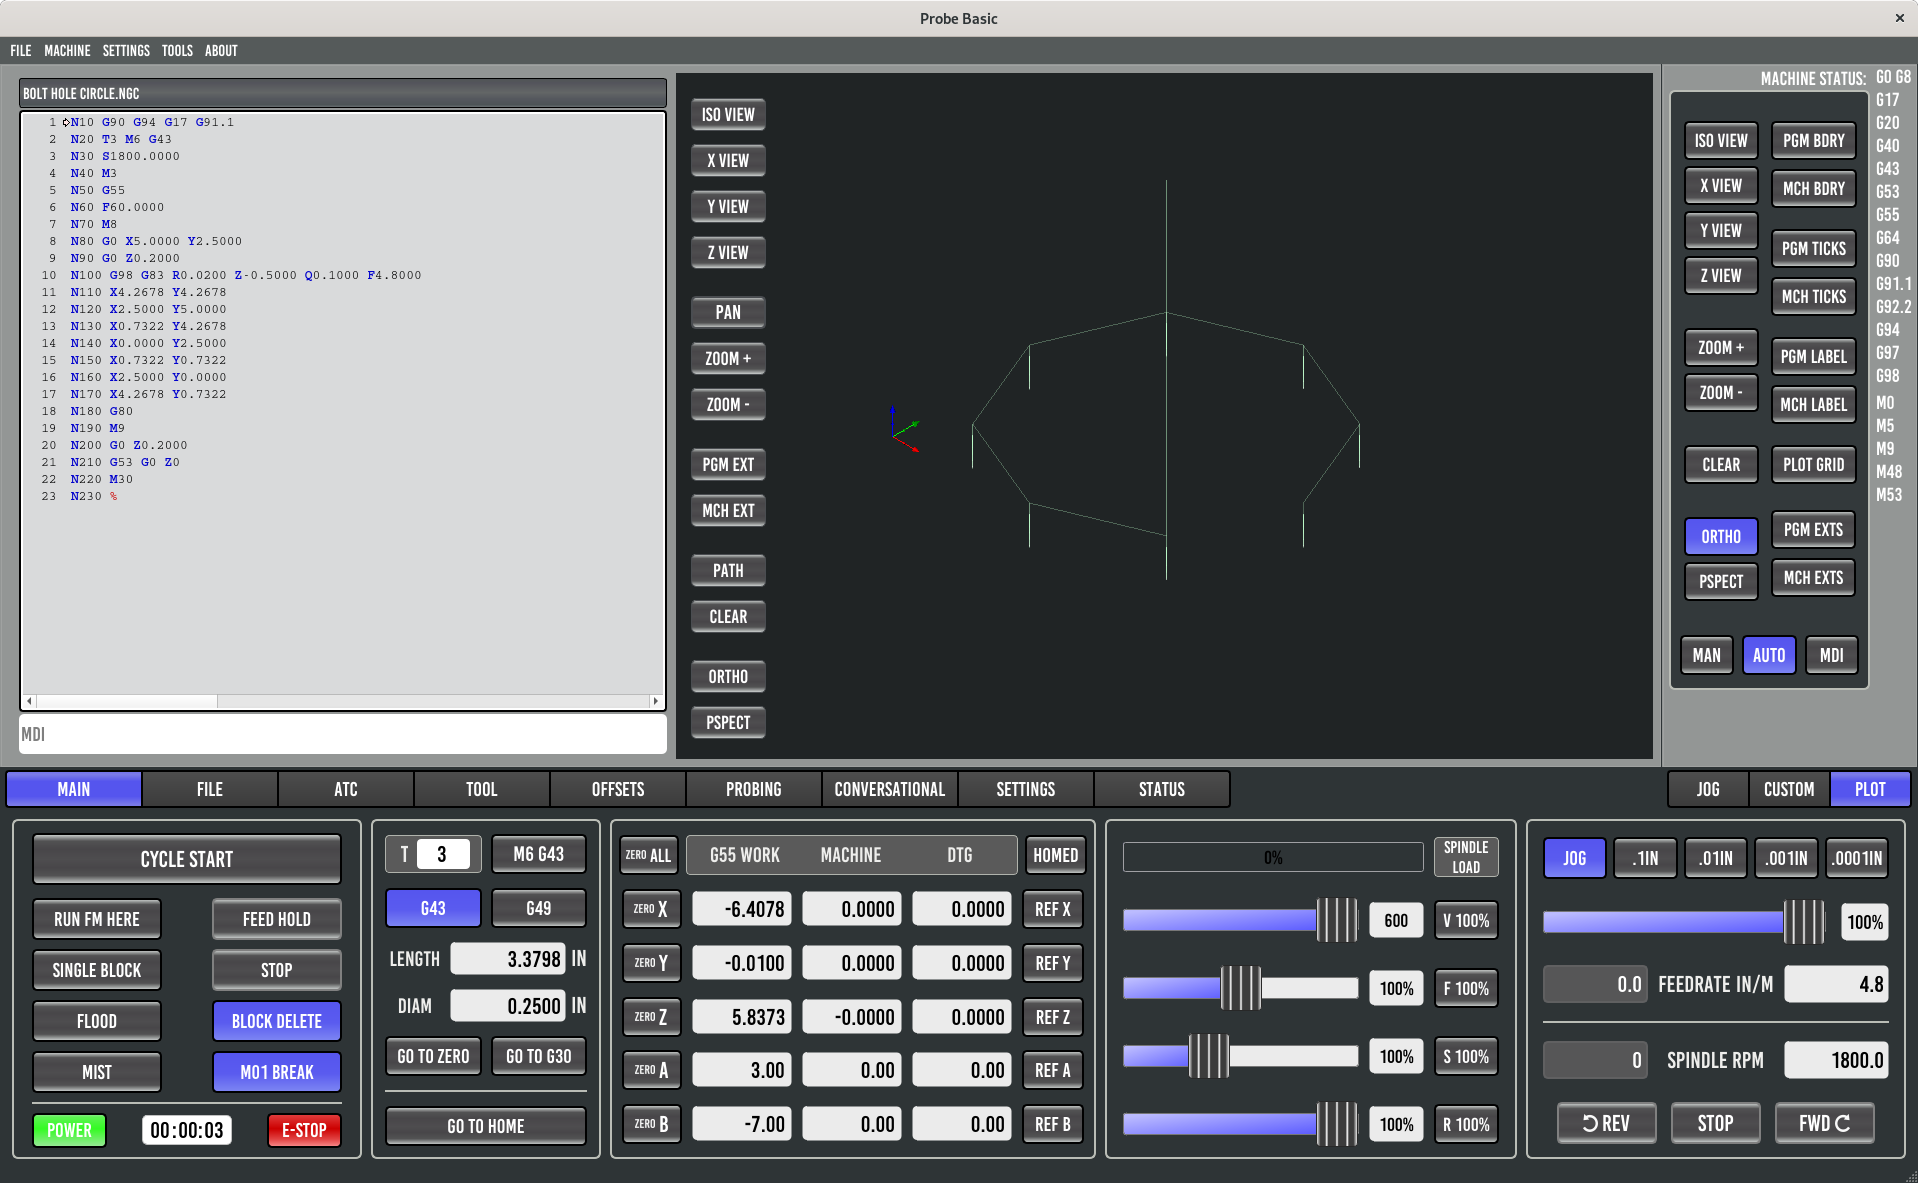Click REF X to home X axis
Image resolution: width=1918 pixels, height=1183 pixels.
1053,909
